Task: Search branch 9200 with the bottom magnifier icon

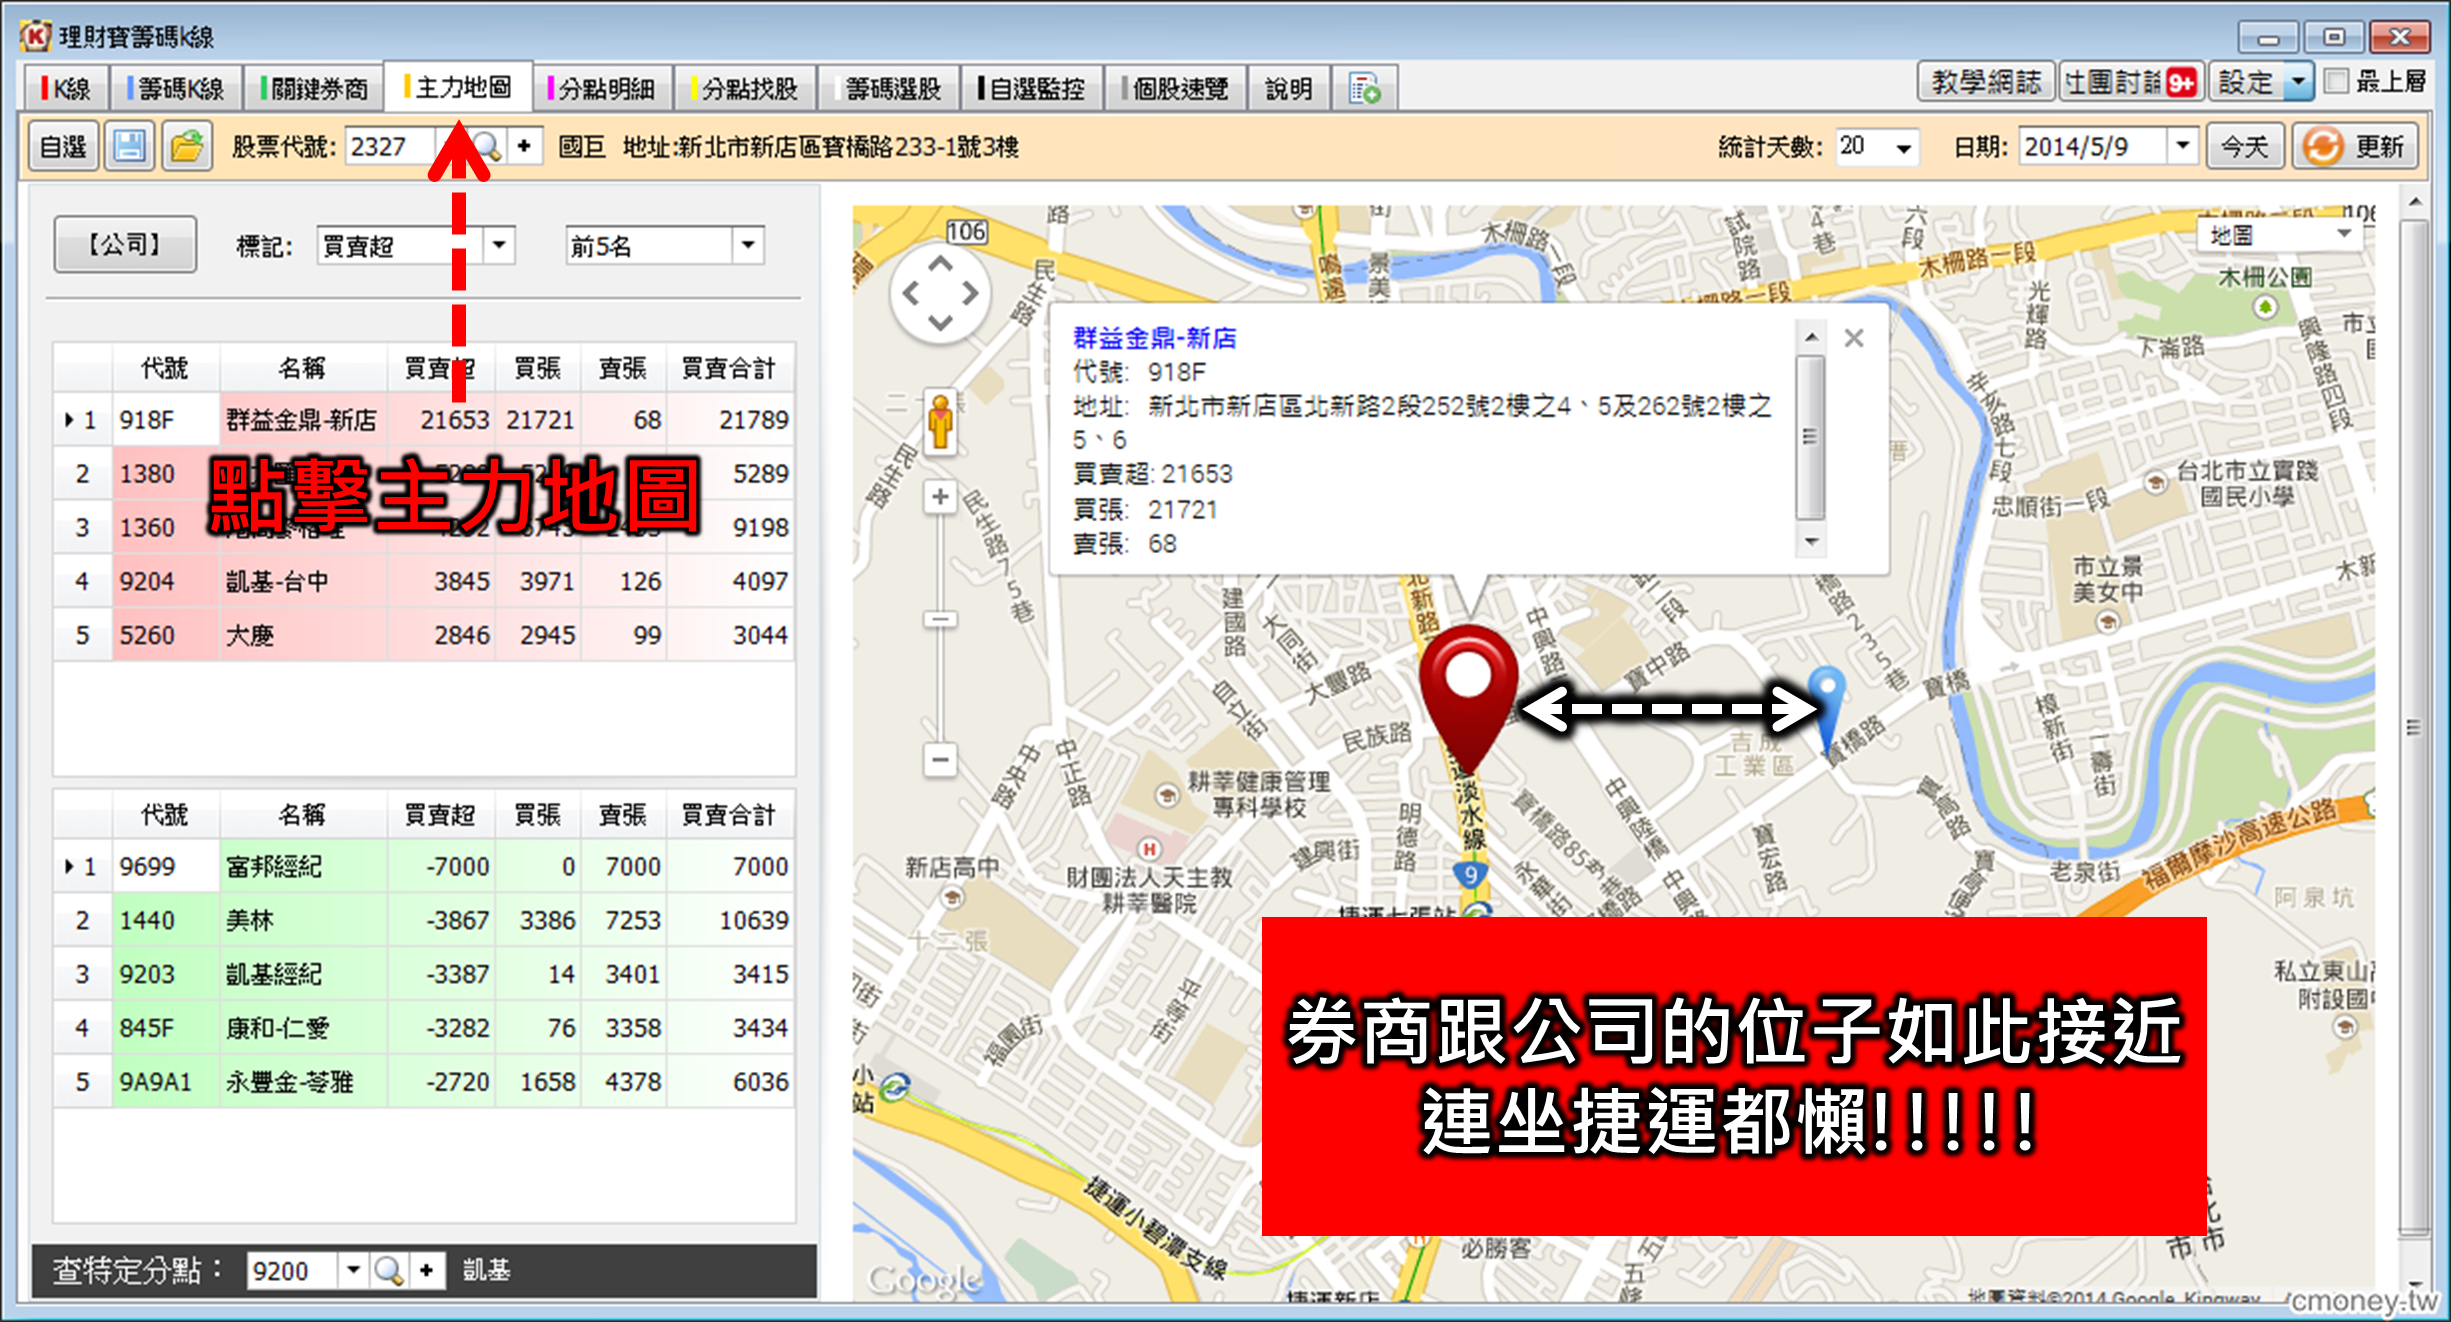Action: tap(389, 1271)
